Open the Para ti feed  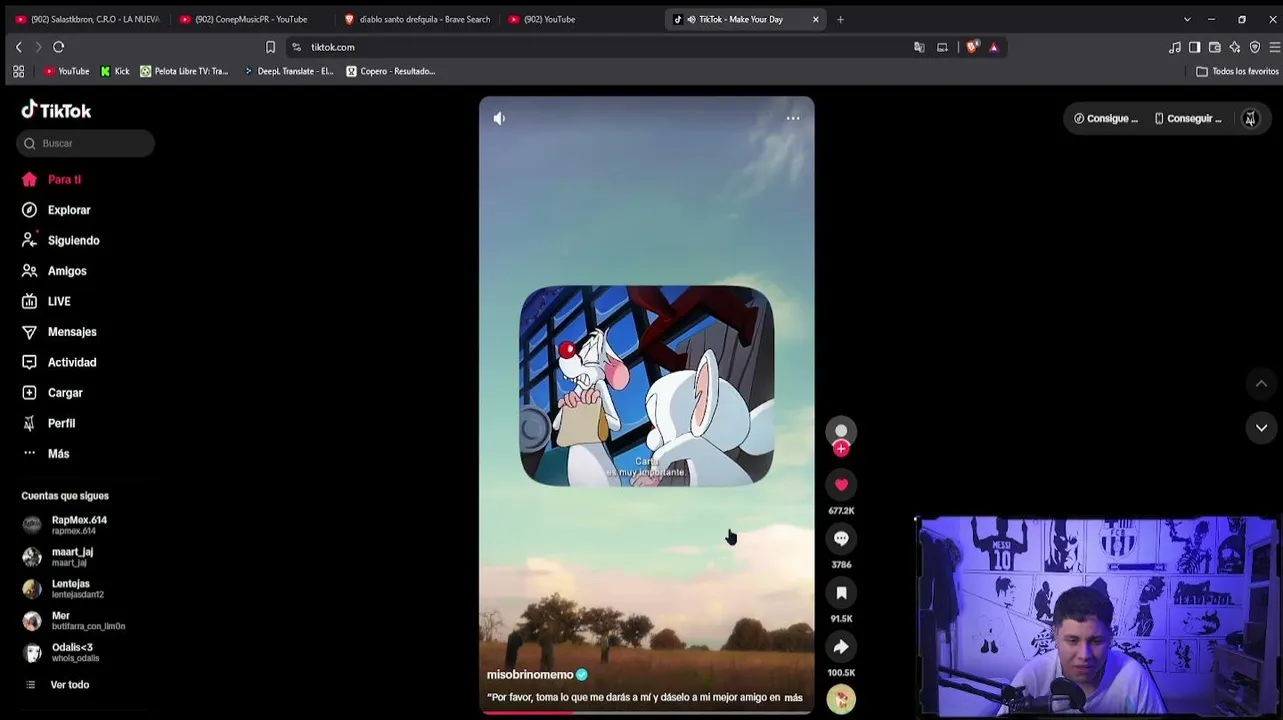coord(52,180)
